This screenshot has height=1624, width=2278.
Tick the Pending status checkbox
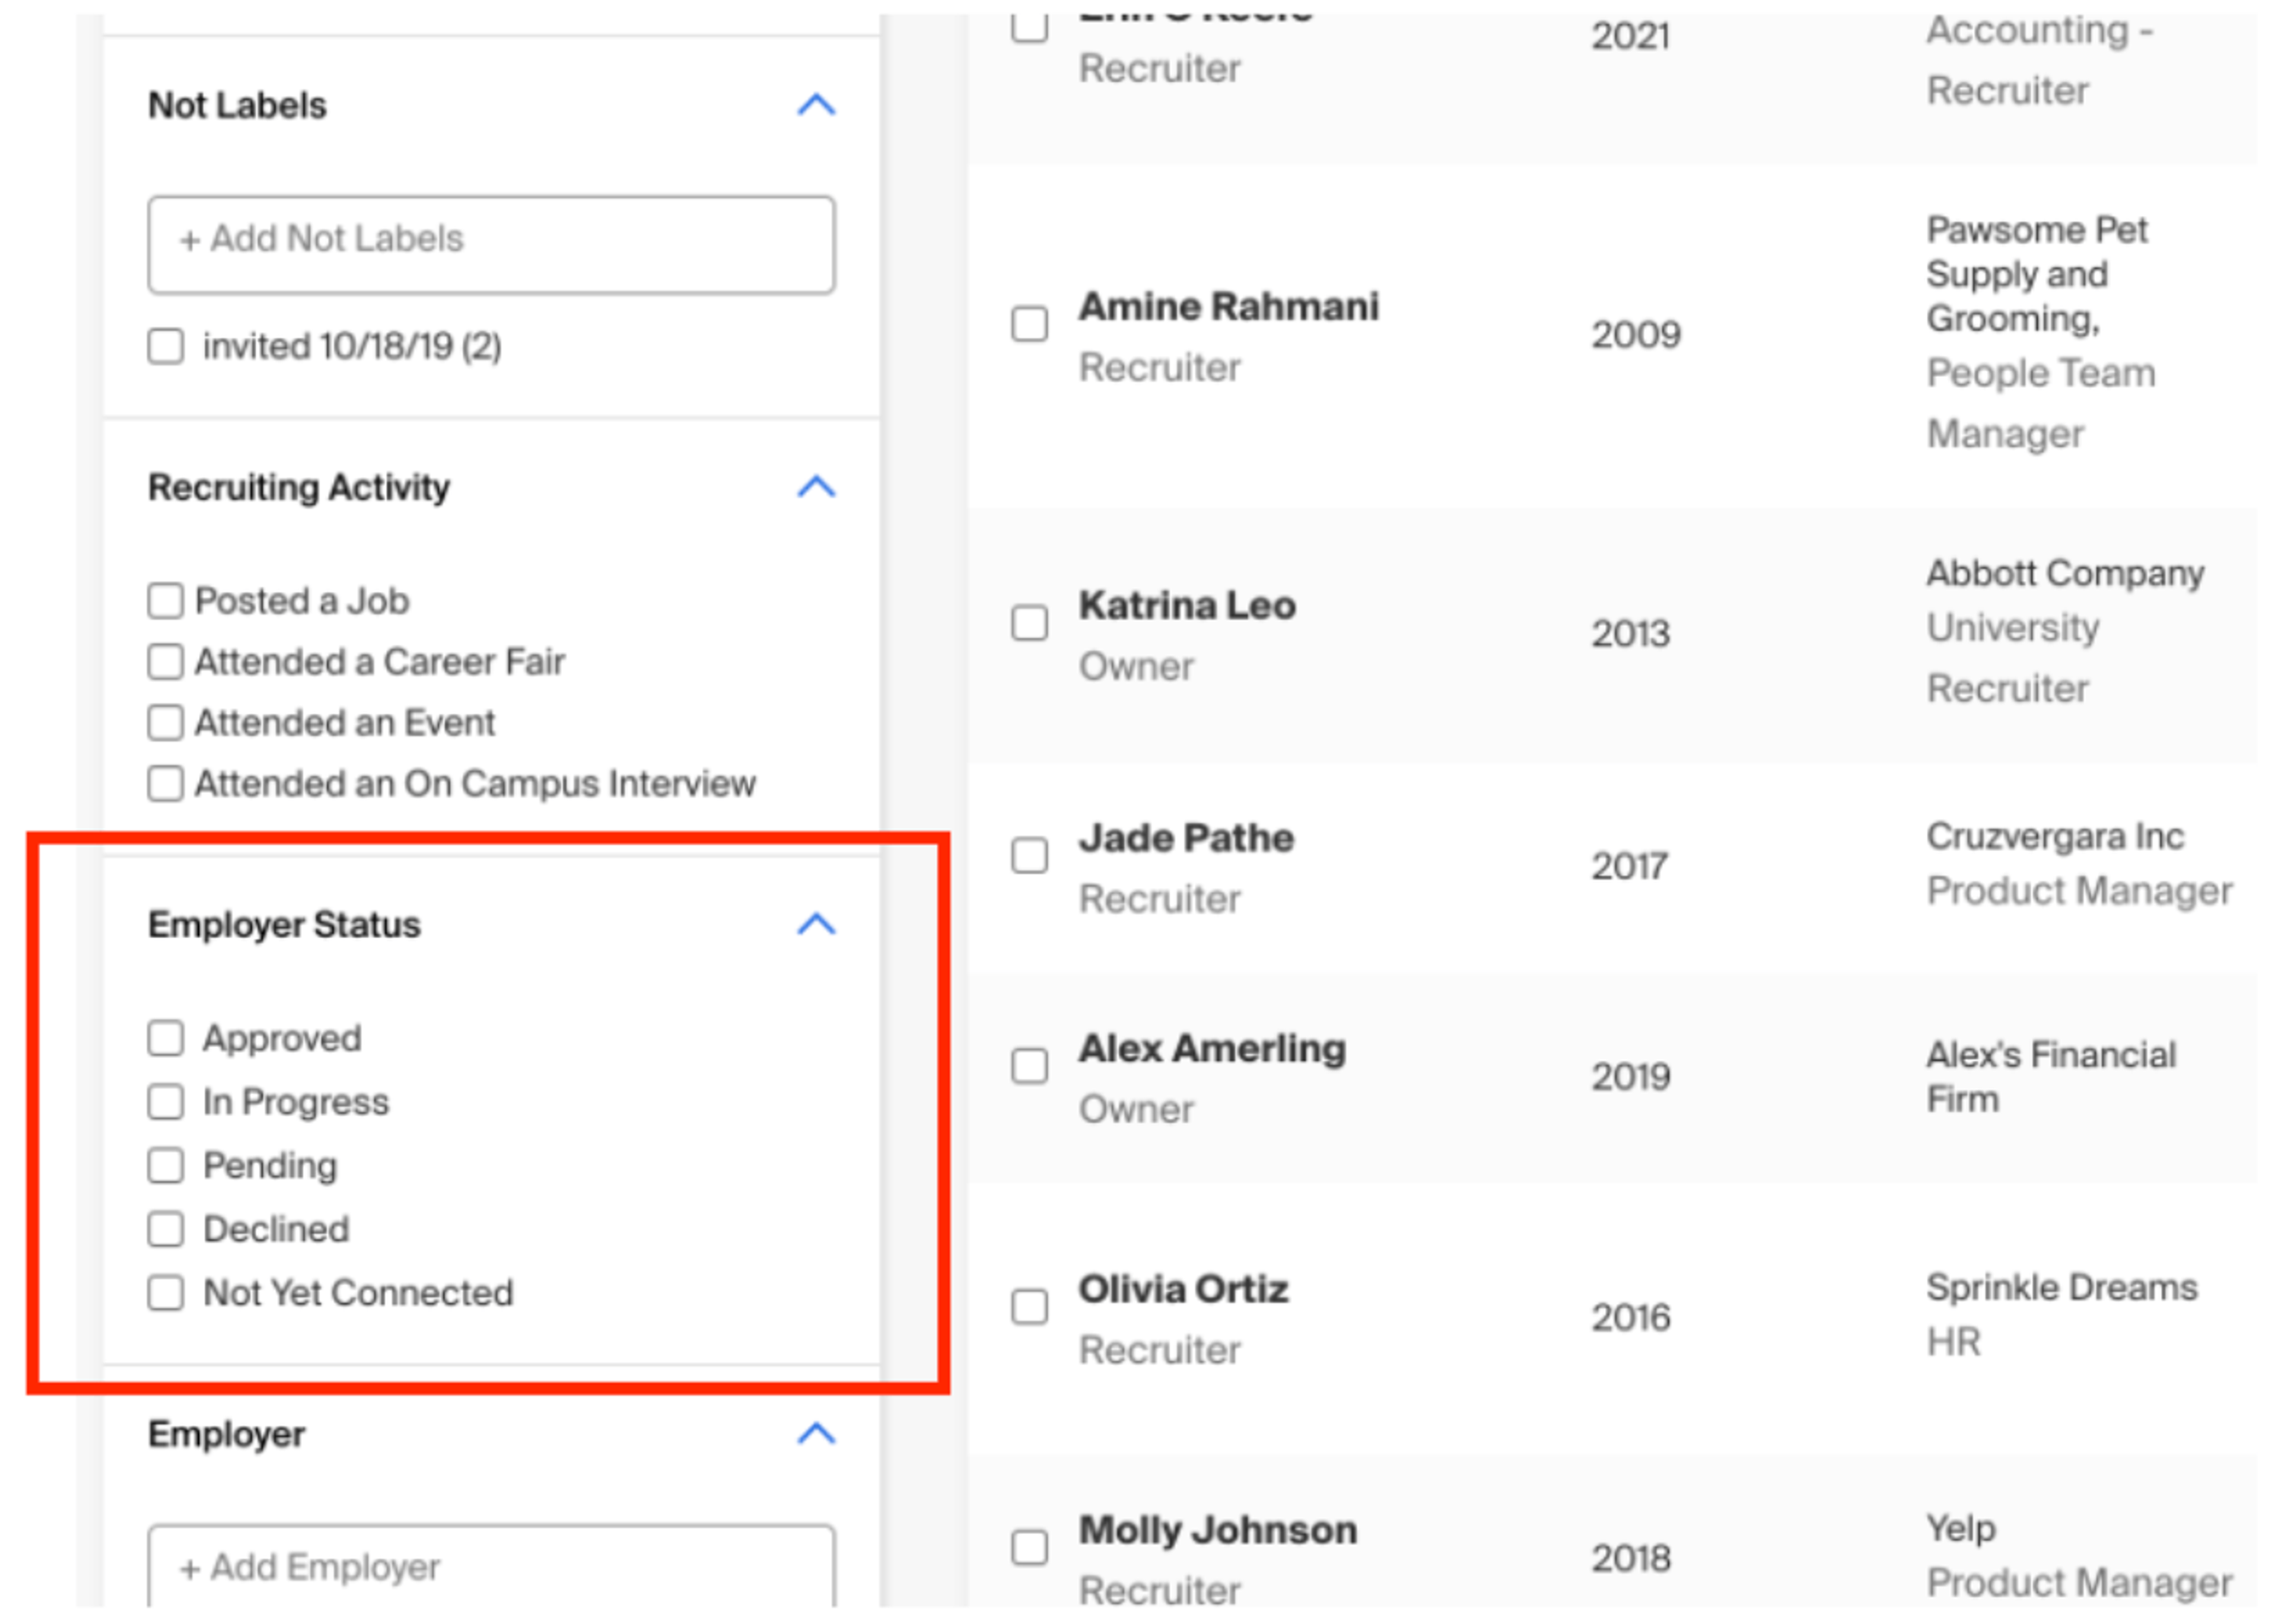click(166, 1166)
